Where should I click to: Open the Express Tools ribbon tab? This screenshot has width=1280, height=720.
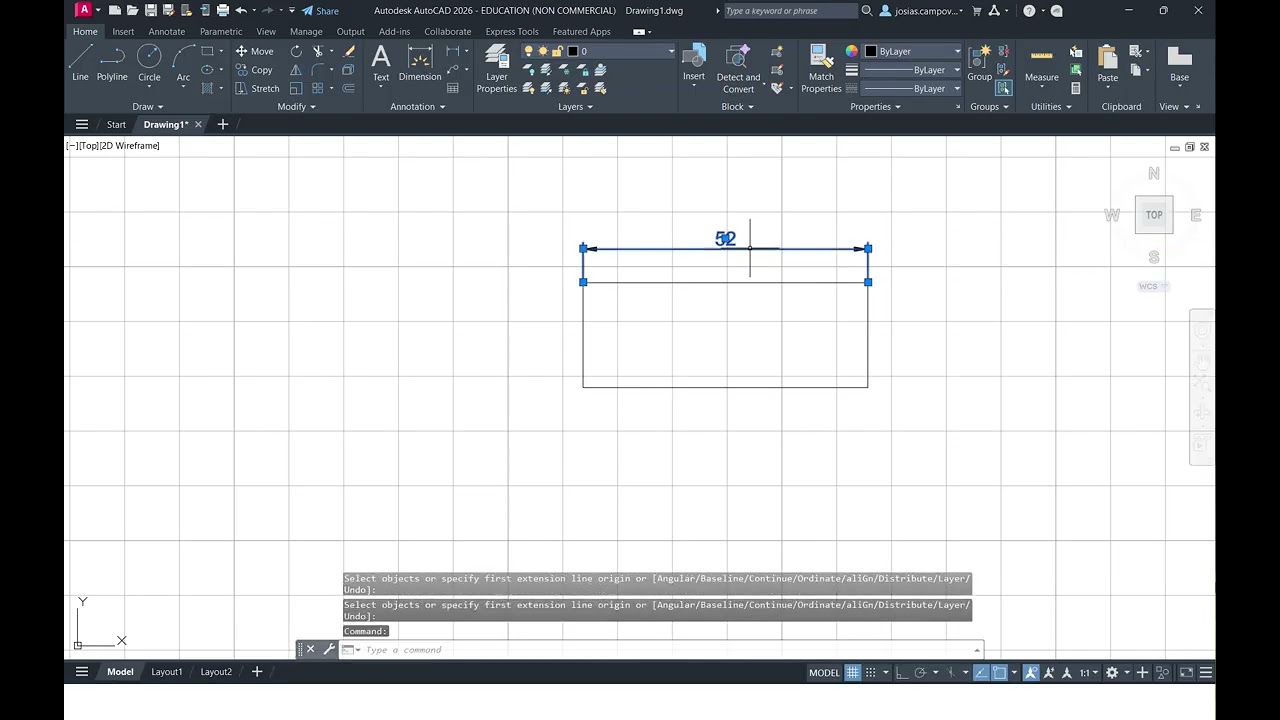(512, 31)
